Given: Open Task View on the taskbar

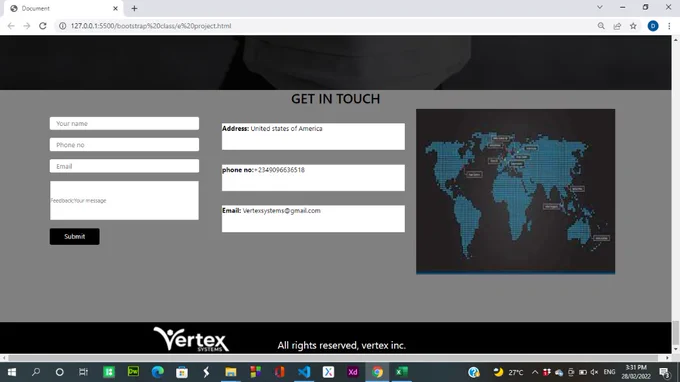Looking at the screenshot, I should [x=83, y=372].
